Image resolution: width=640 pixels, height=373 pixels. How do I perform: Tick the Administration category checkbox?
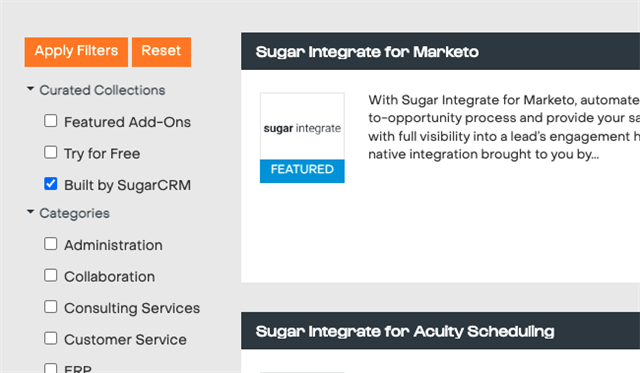pos(51,244)
